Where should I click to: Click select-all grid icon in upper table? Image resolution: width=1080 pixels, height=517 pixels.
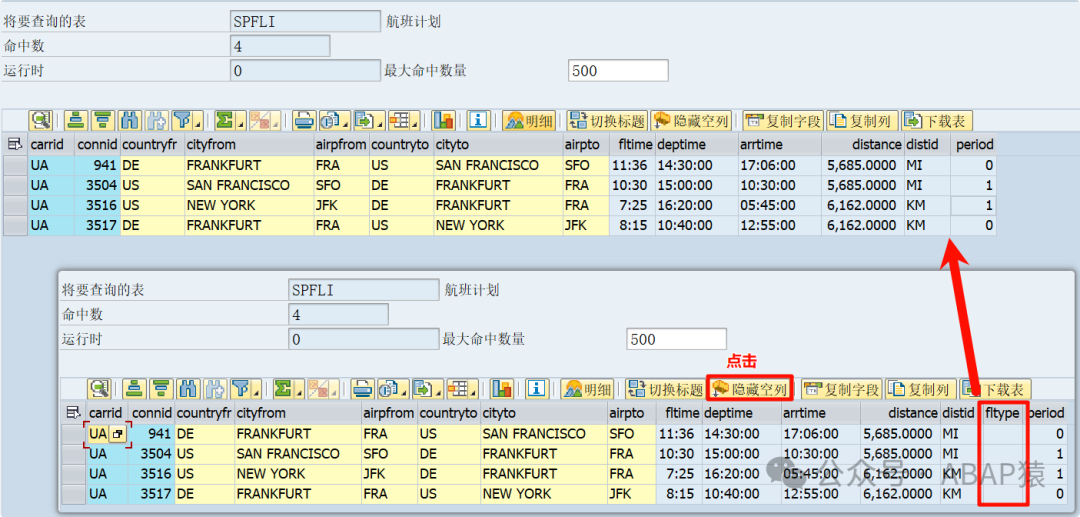pos(14,145)
